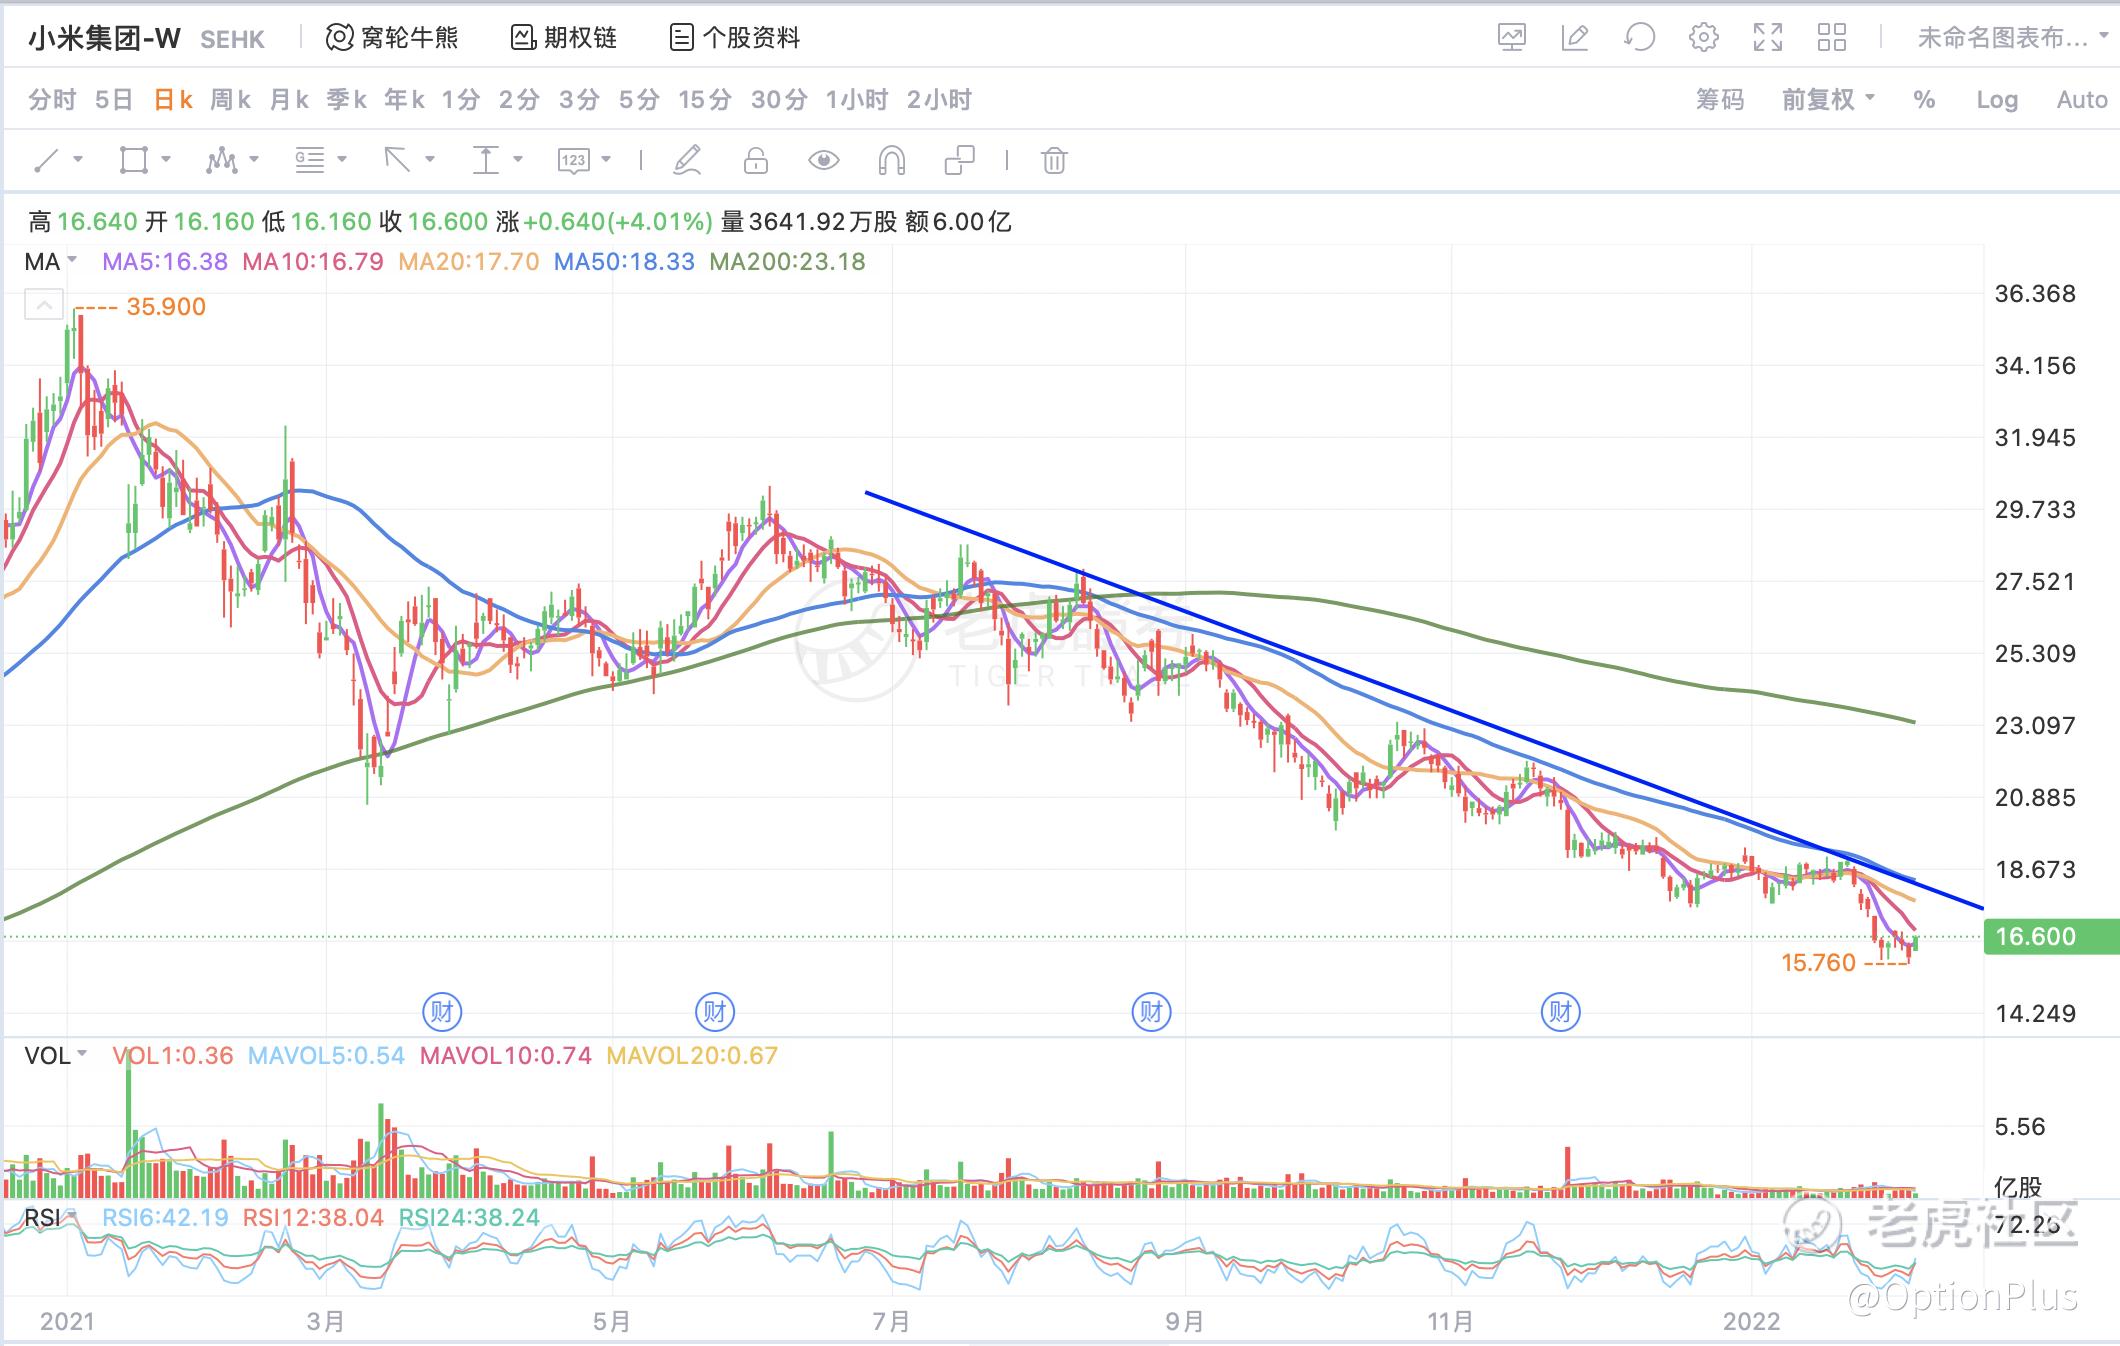
Task: Click the 财 earnings marker near March
Action: [441, 1012]
